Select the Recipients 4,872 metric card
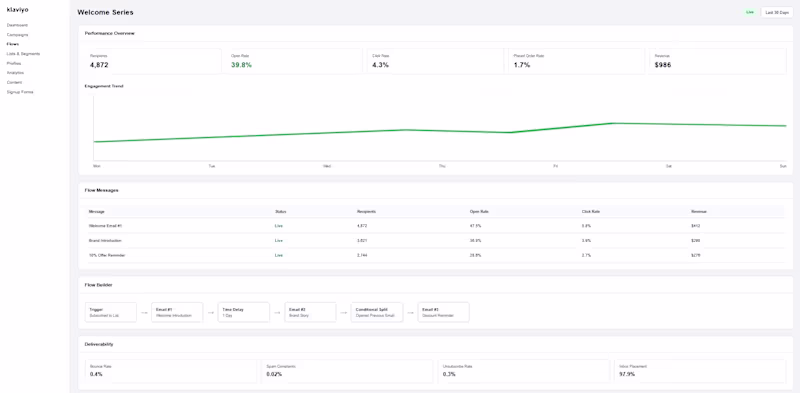Viewport: 800px width, 393px height. click(x=154, y=61)
